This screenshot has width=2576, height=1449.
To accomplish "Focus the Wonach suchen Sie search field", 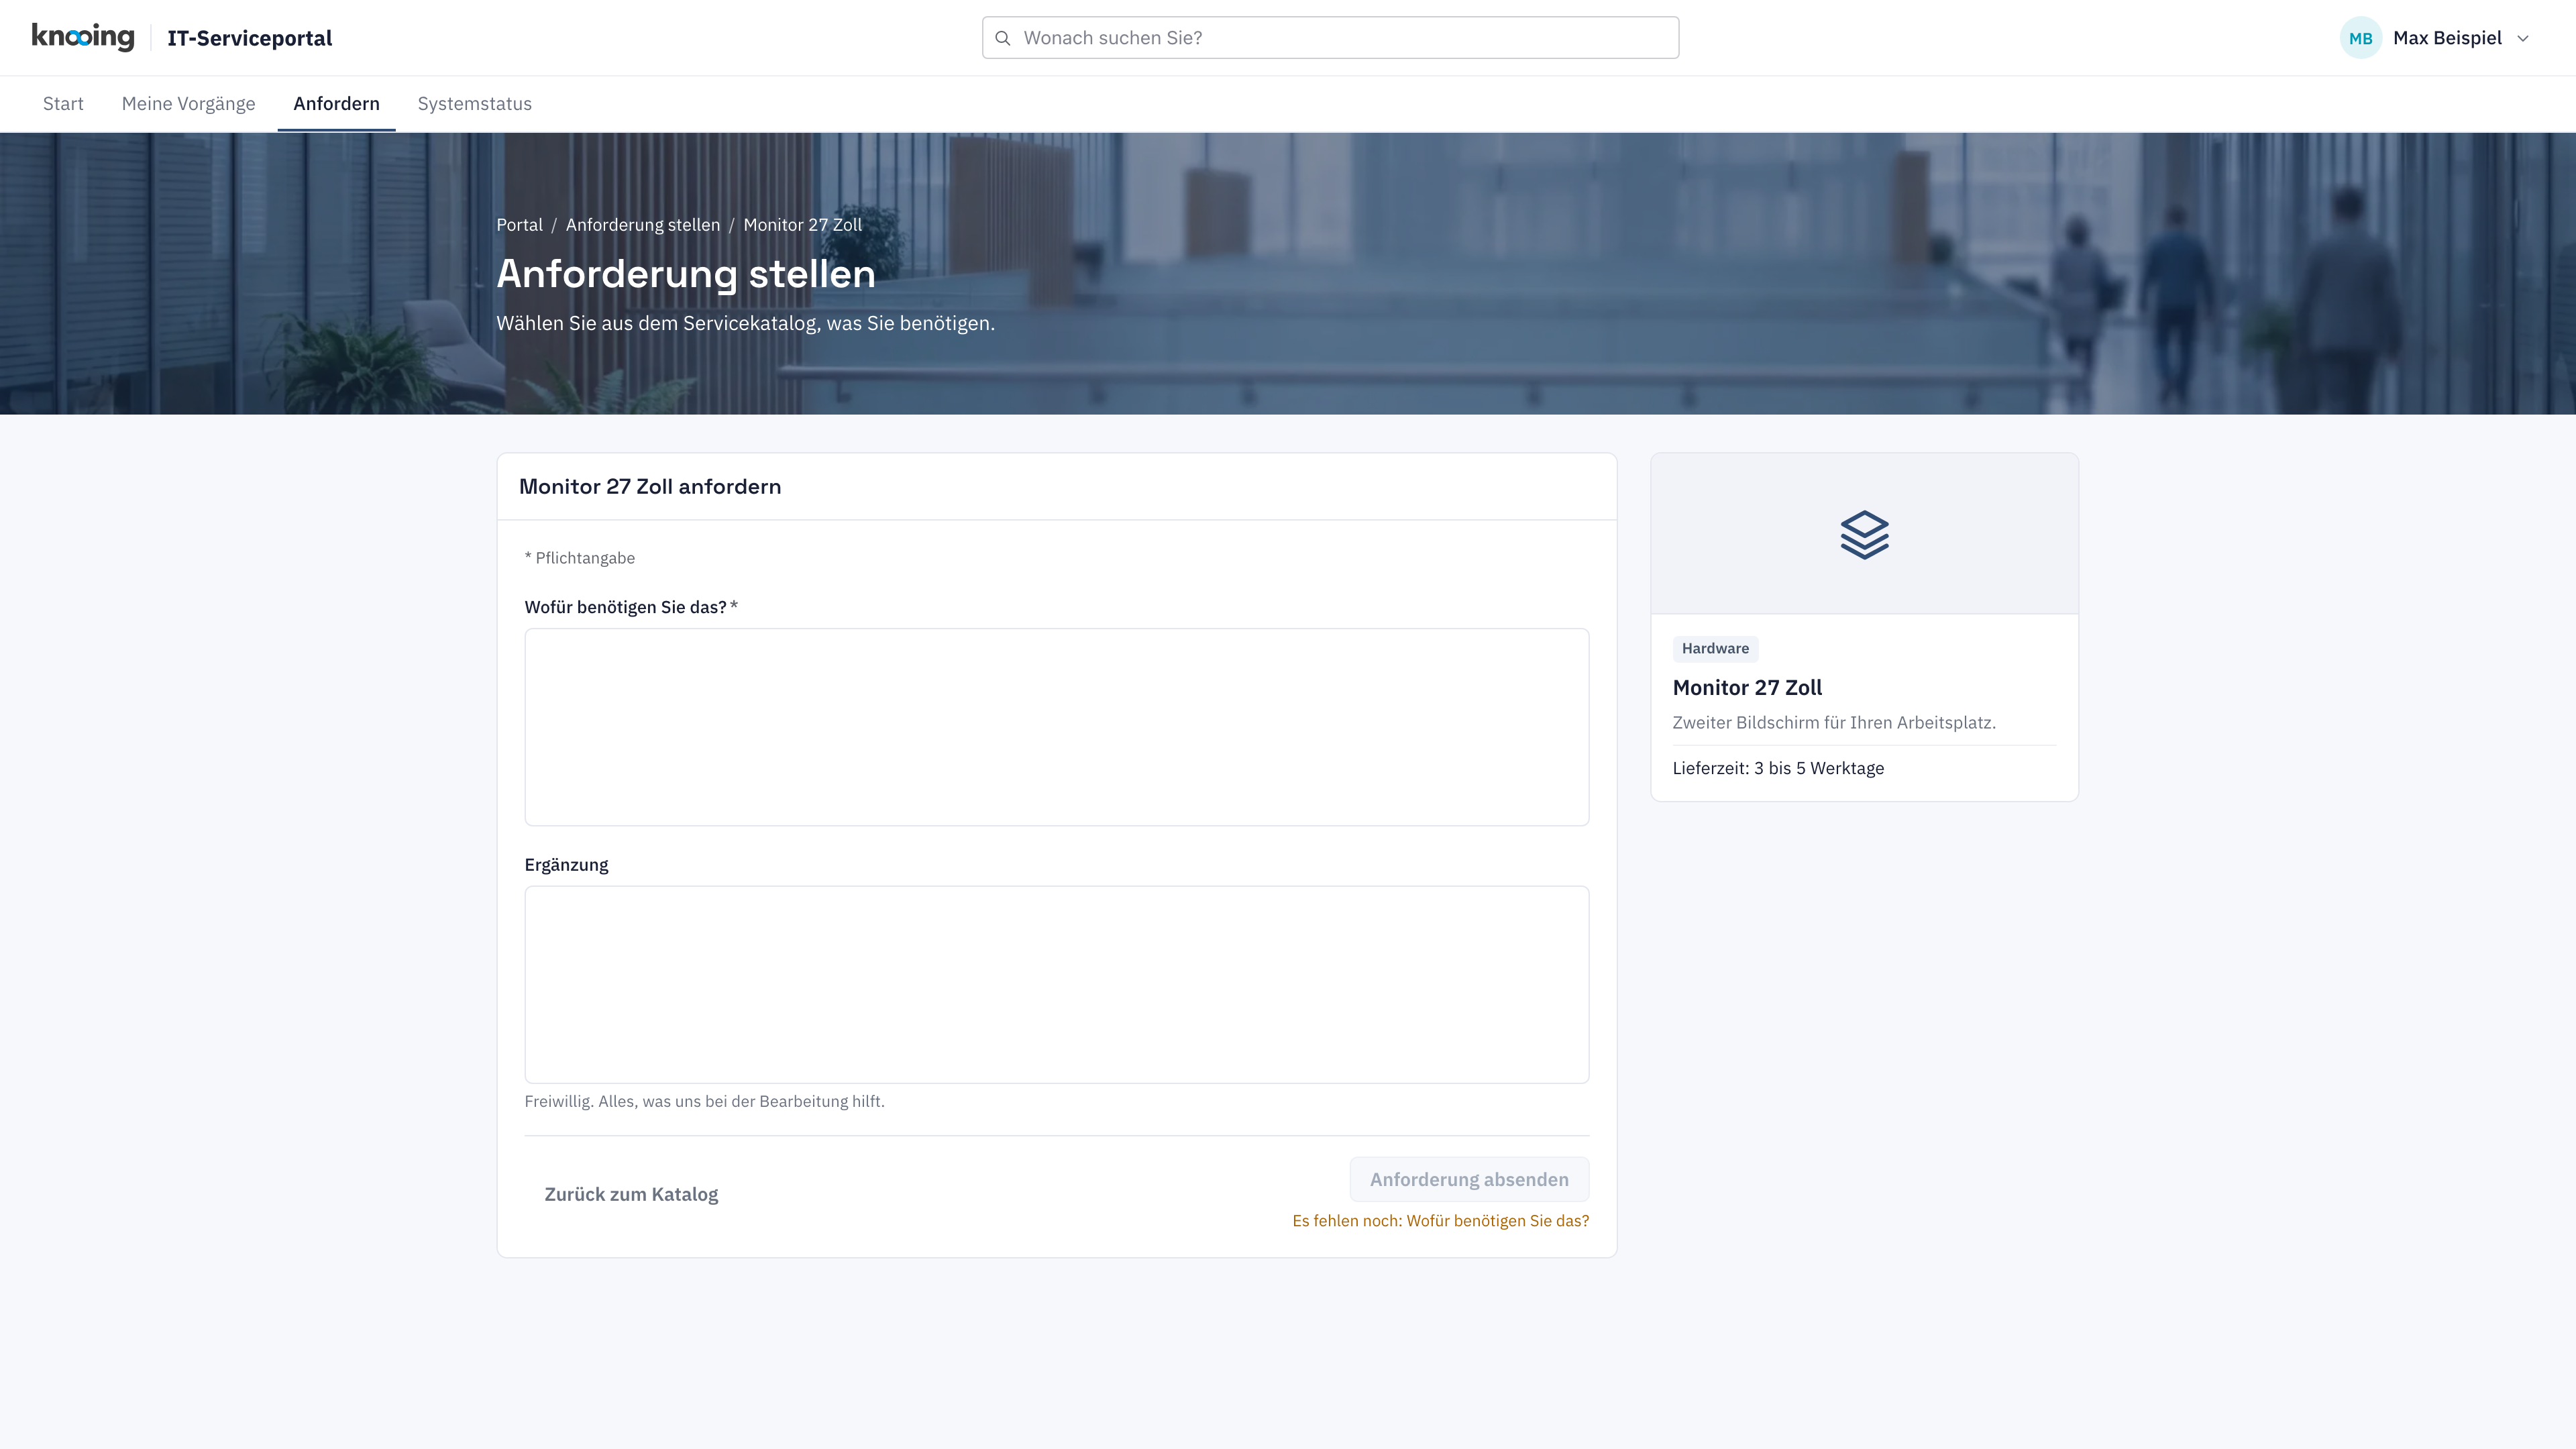I will click(1330, 38).
